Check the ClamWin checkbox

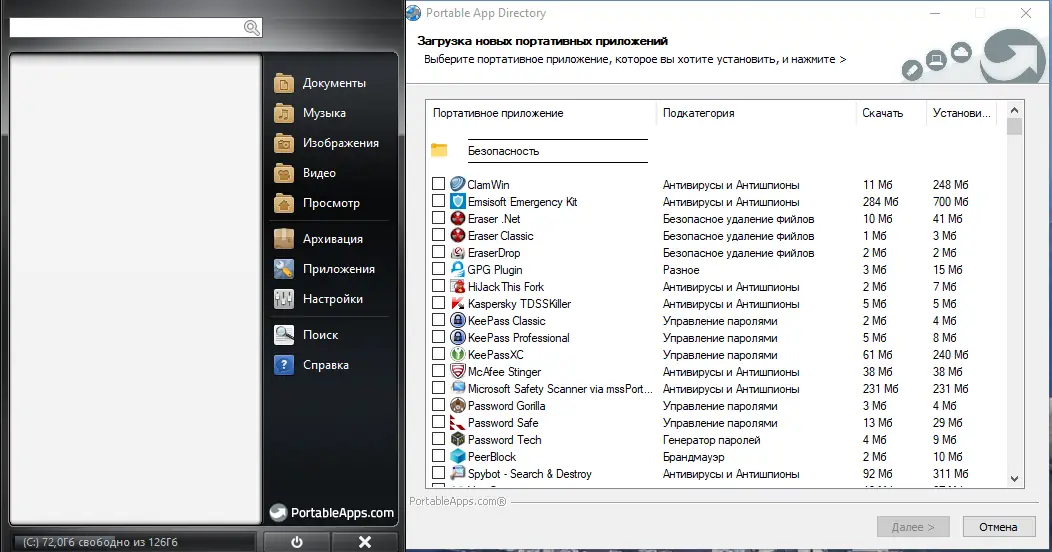pos(438,183)
